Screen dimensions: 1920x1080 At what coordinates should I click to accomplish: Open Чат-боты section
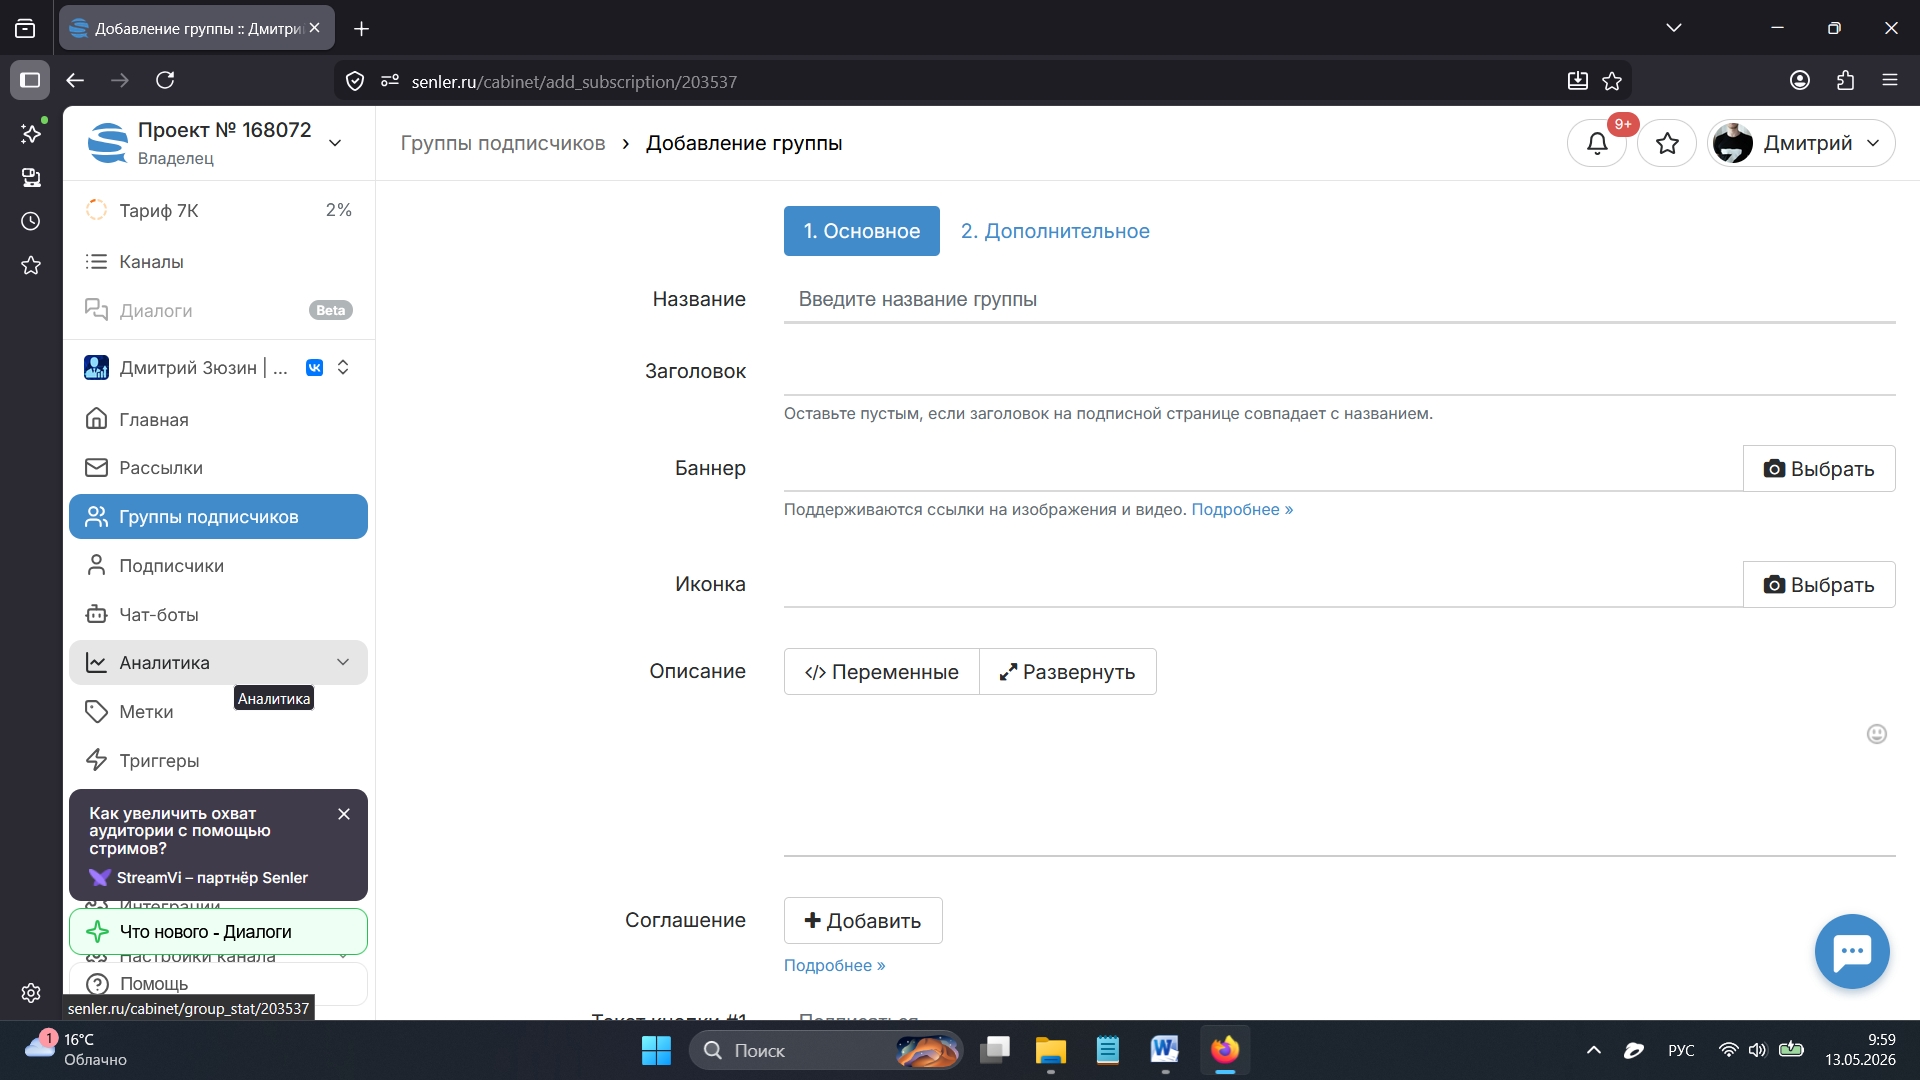[x=219, y=614]
